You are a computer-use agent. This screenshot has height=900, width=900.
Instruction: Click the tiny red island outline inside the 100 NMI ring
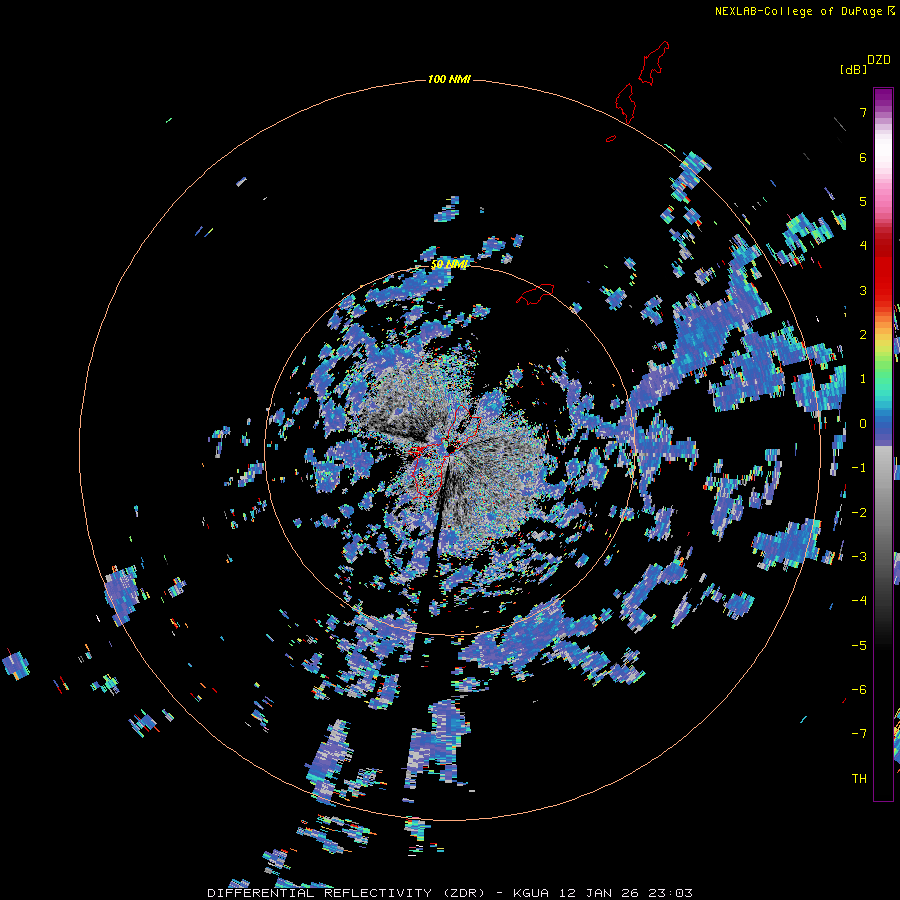(x=611, y=138)
